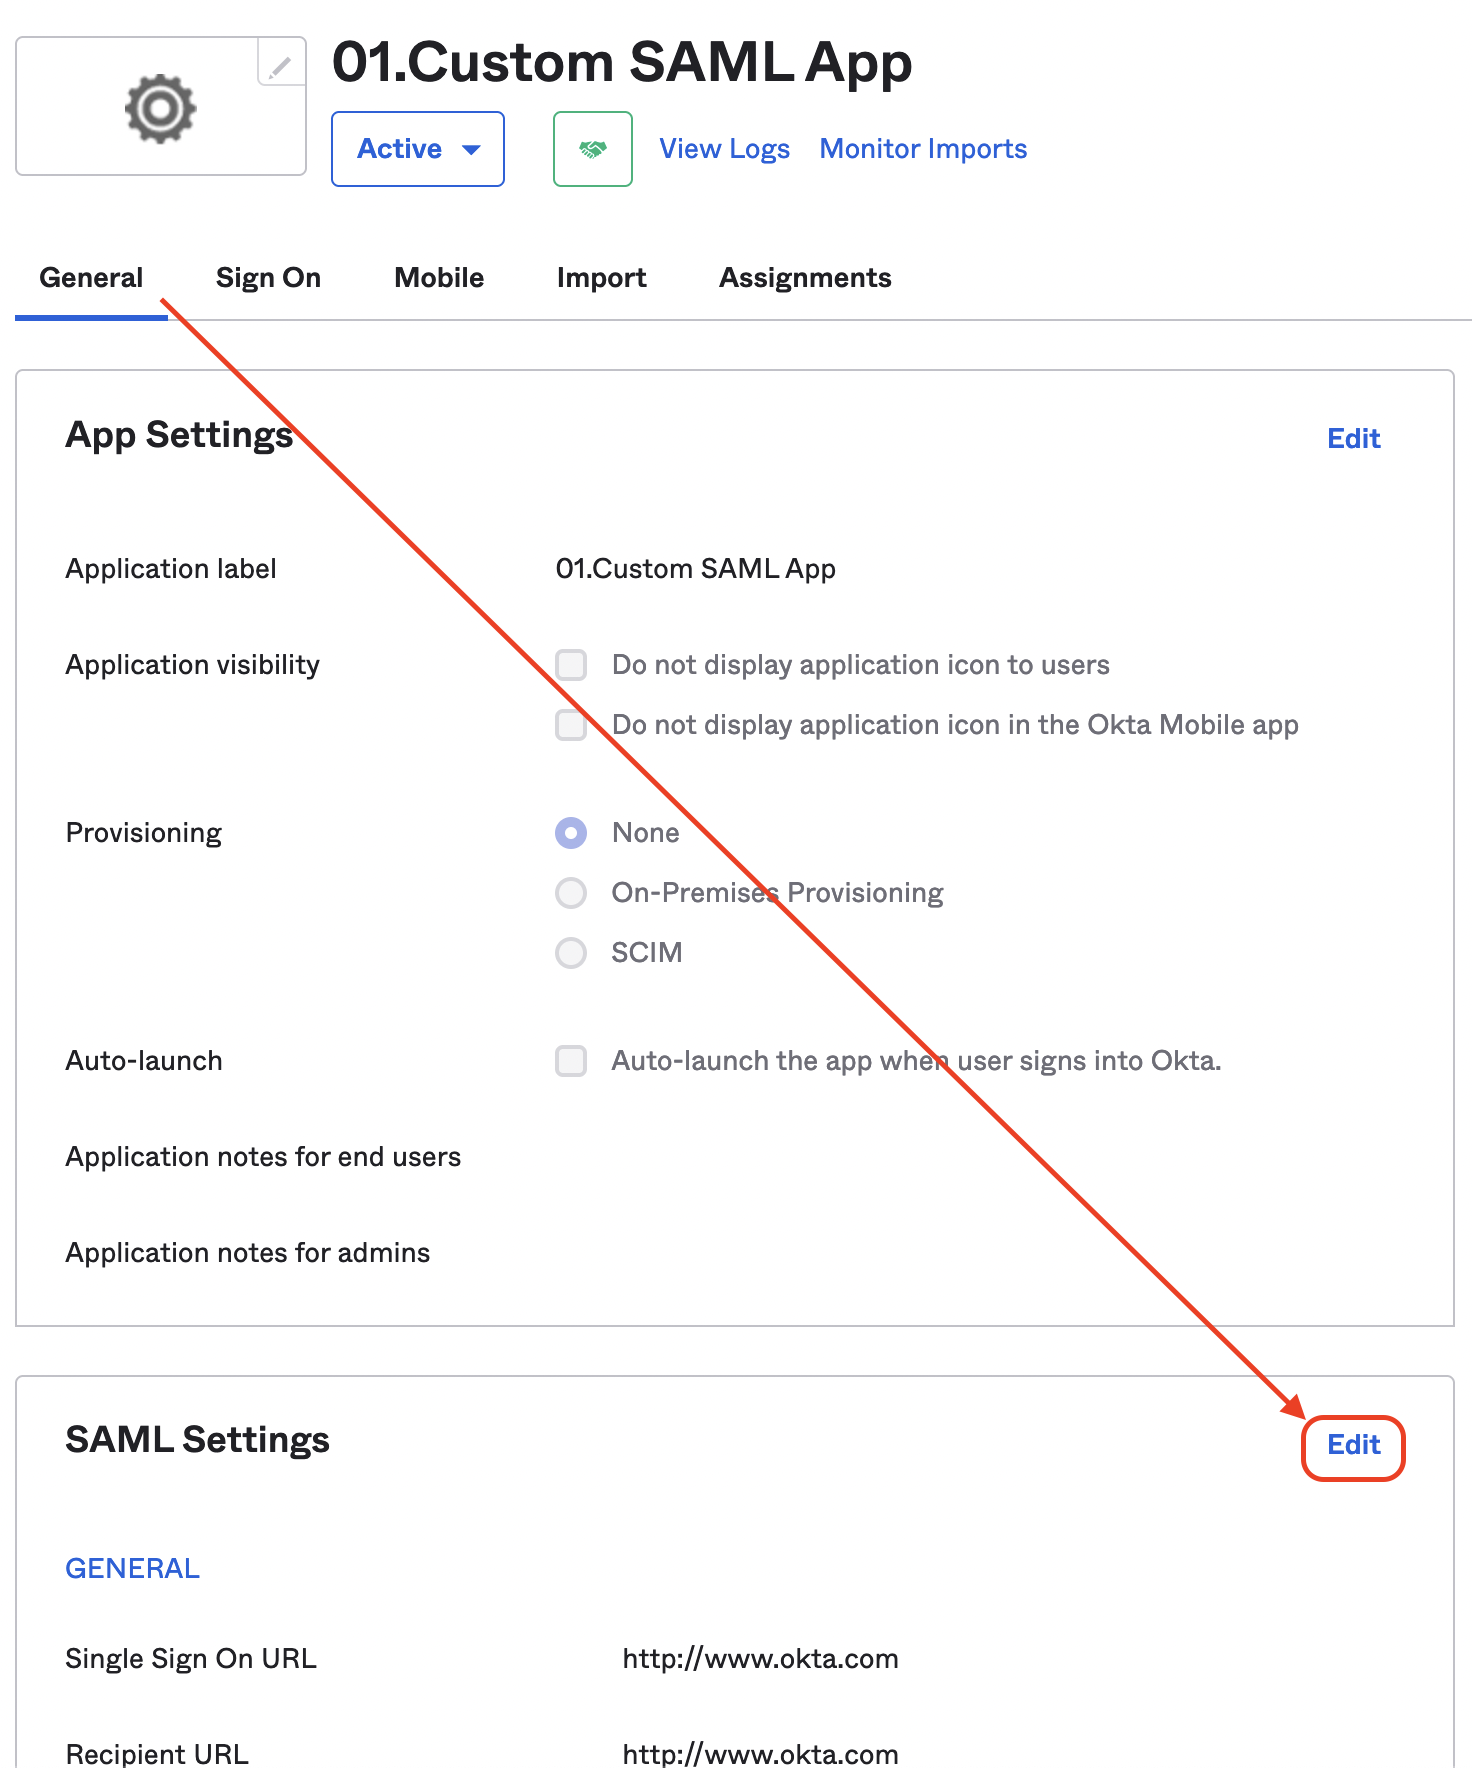Check 'Do not display application icon to users'
This screenshot has width=1472, height=1768.
(x=571, y=665)
